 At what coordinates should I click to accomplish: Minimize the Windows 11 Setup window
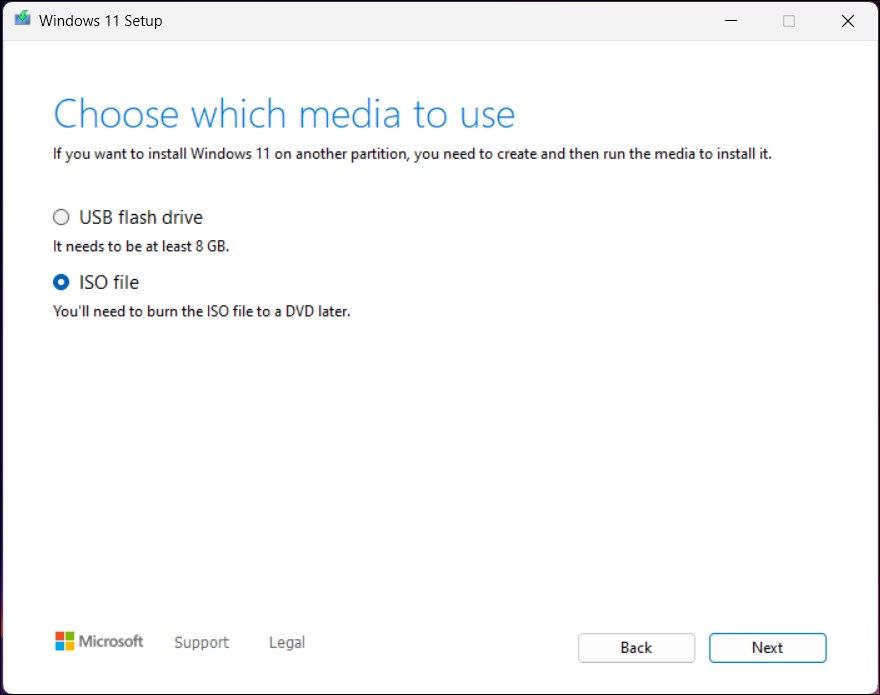[730, 20]
